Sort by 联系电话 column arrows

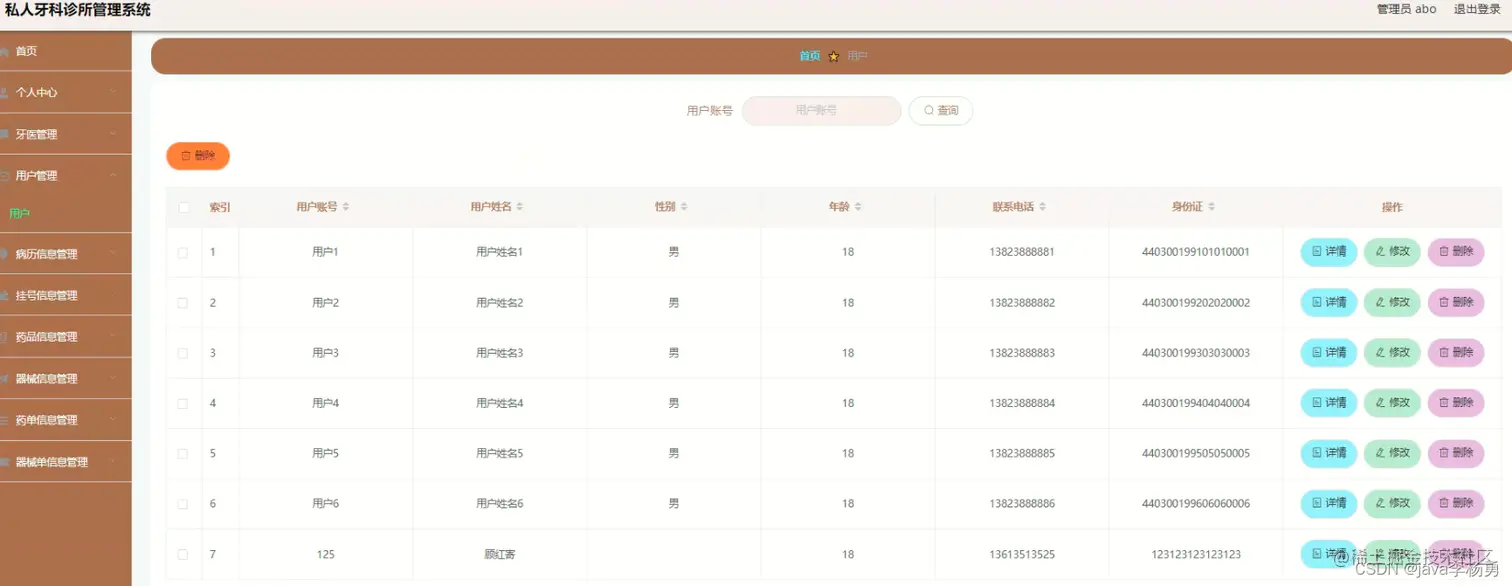click(x=1042, y=207)
